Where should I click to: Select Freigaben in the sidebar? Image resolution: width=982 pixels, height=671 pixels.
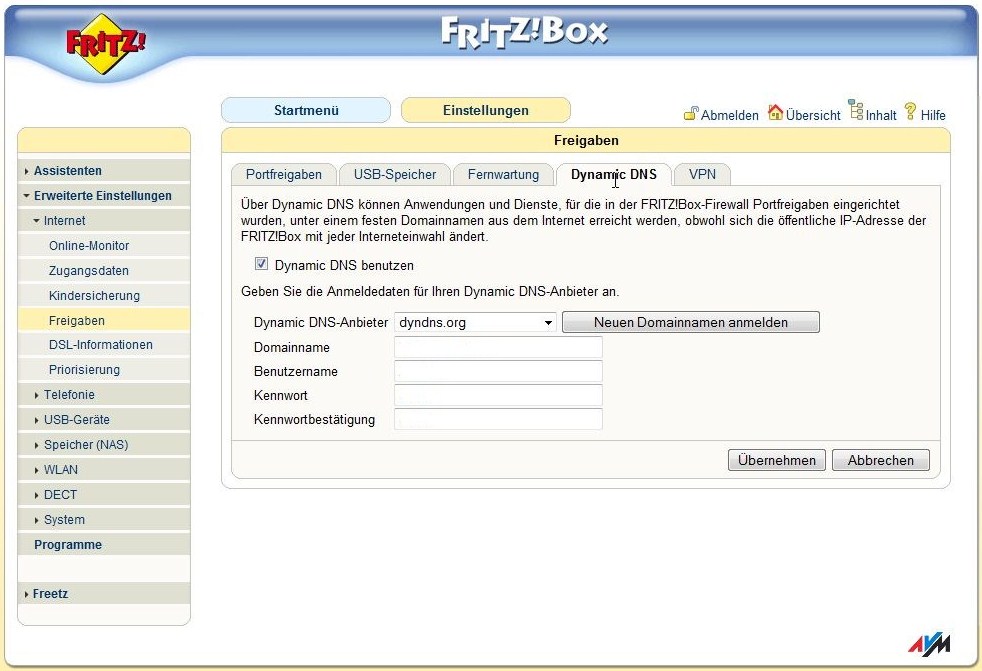(104, 320)
